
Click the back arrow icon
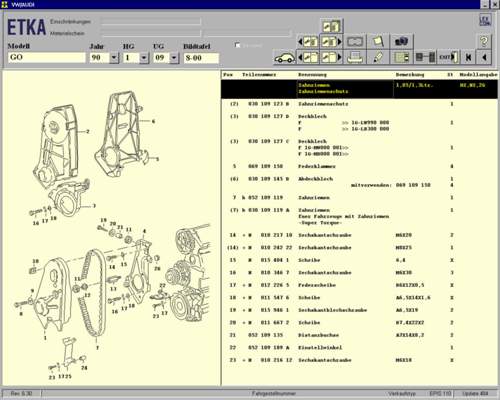click(x=484, y=57)
